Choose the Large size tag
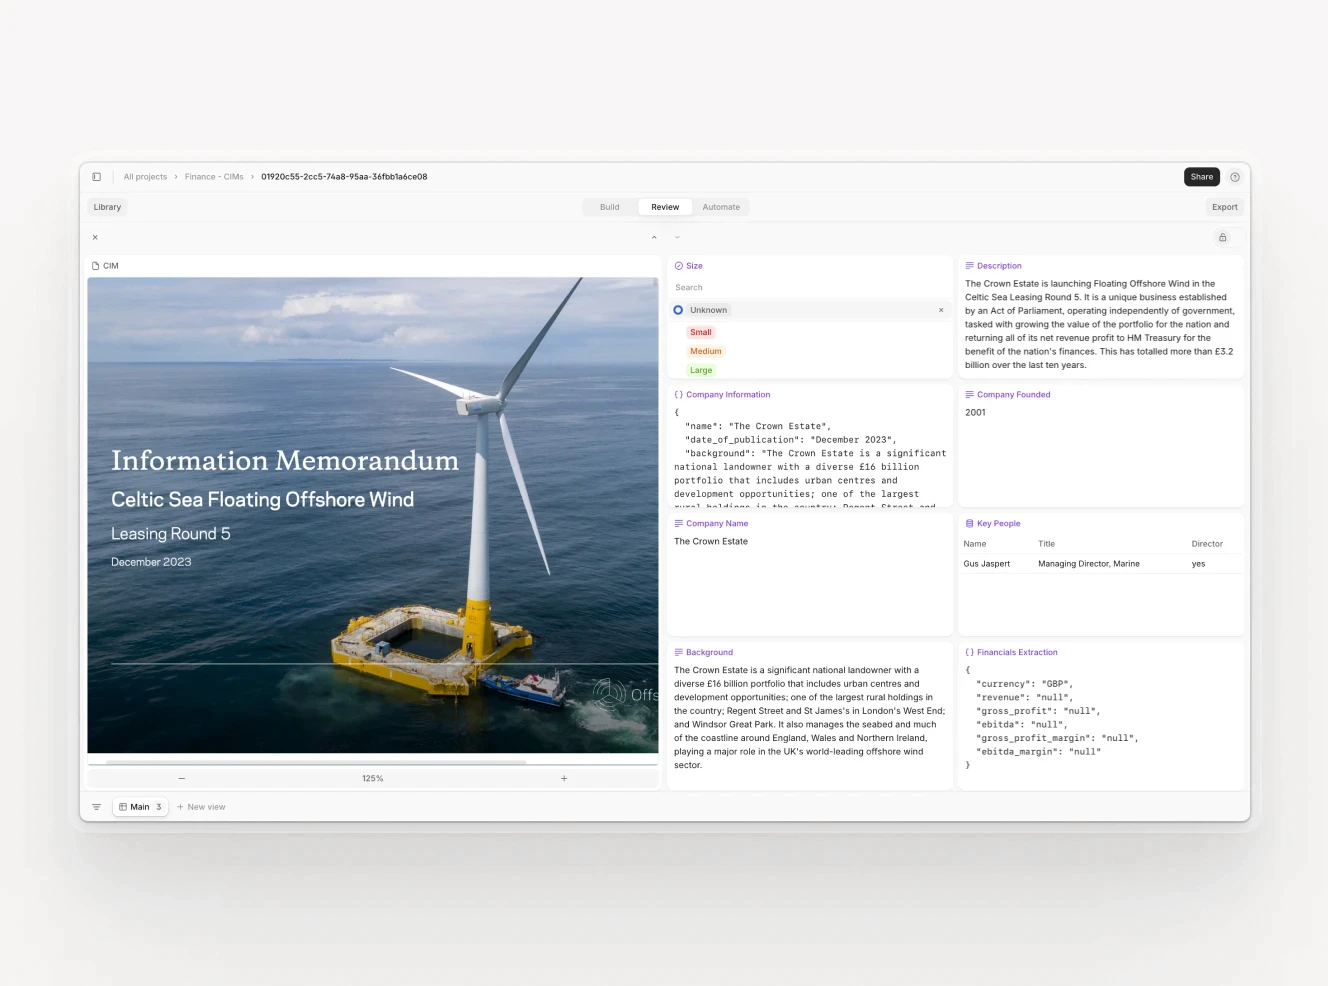Image resolution: width=1328 pixels, height=986 pixels. 701,370
